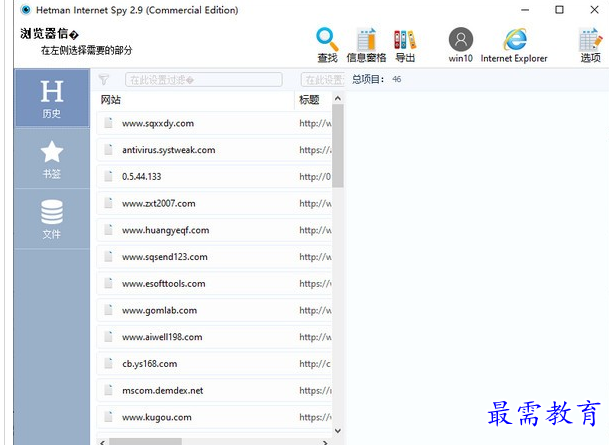Screen dimensions: 609x445
Task: Choose the Internet Explorer browser icon
Action: point(514,45)
